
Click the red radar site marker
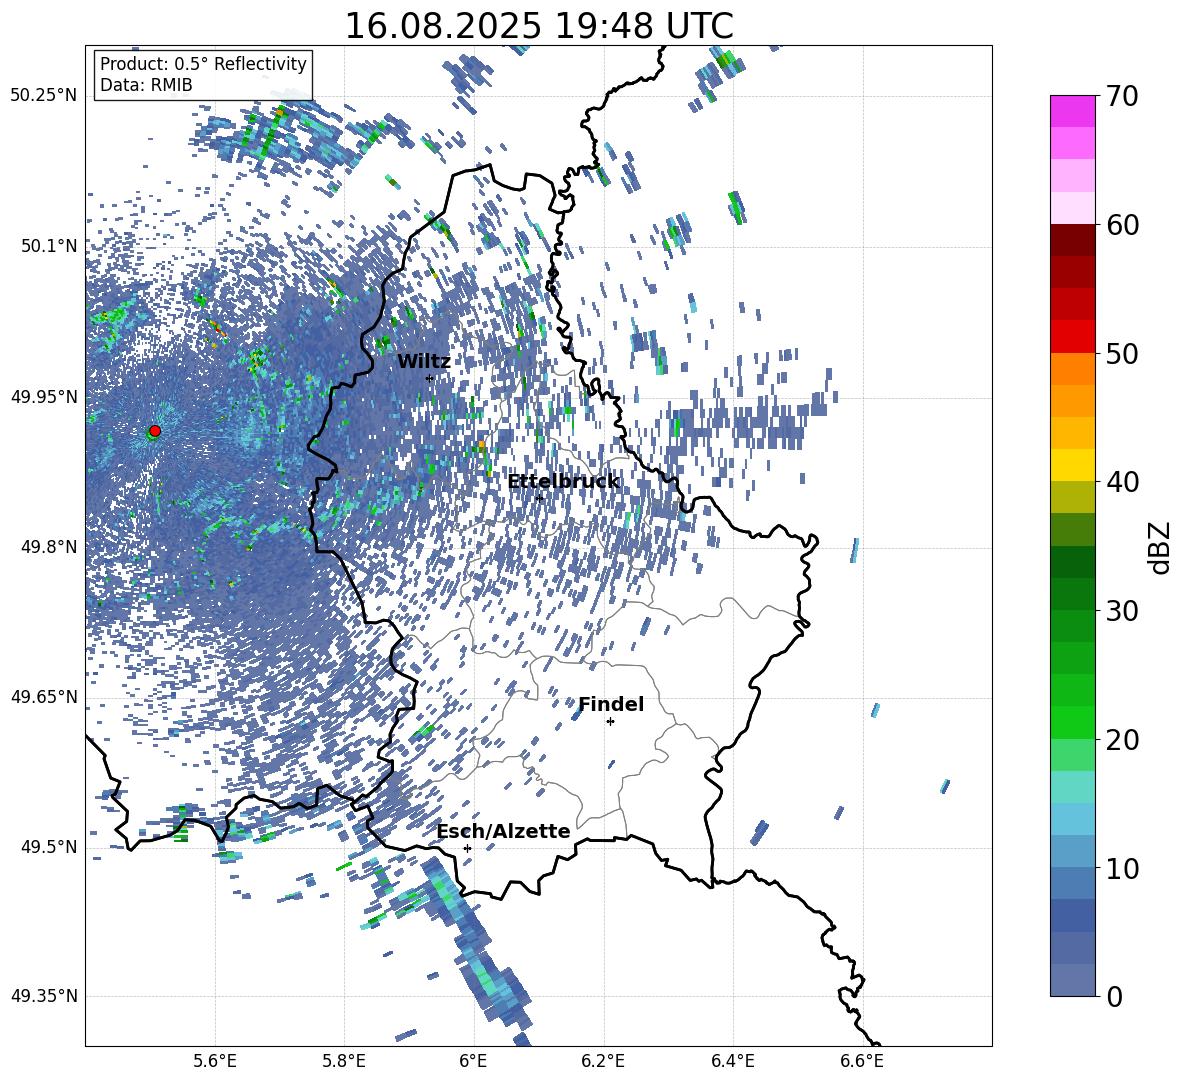click(x=155, y=431)
